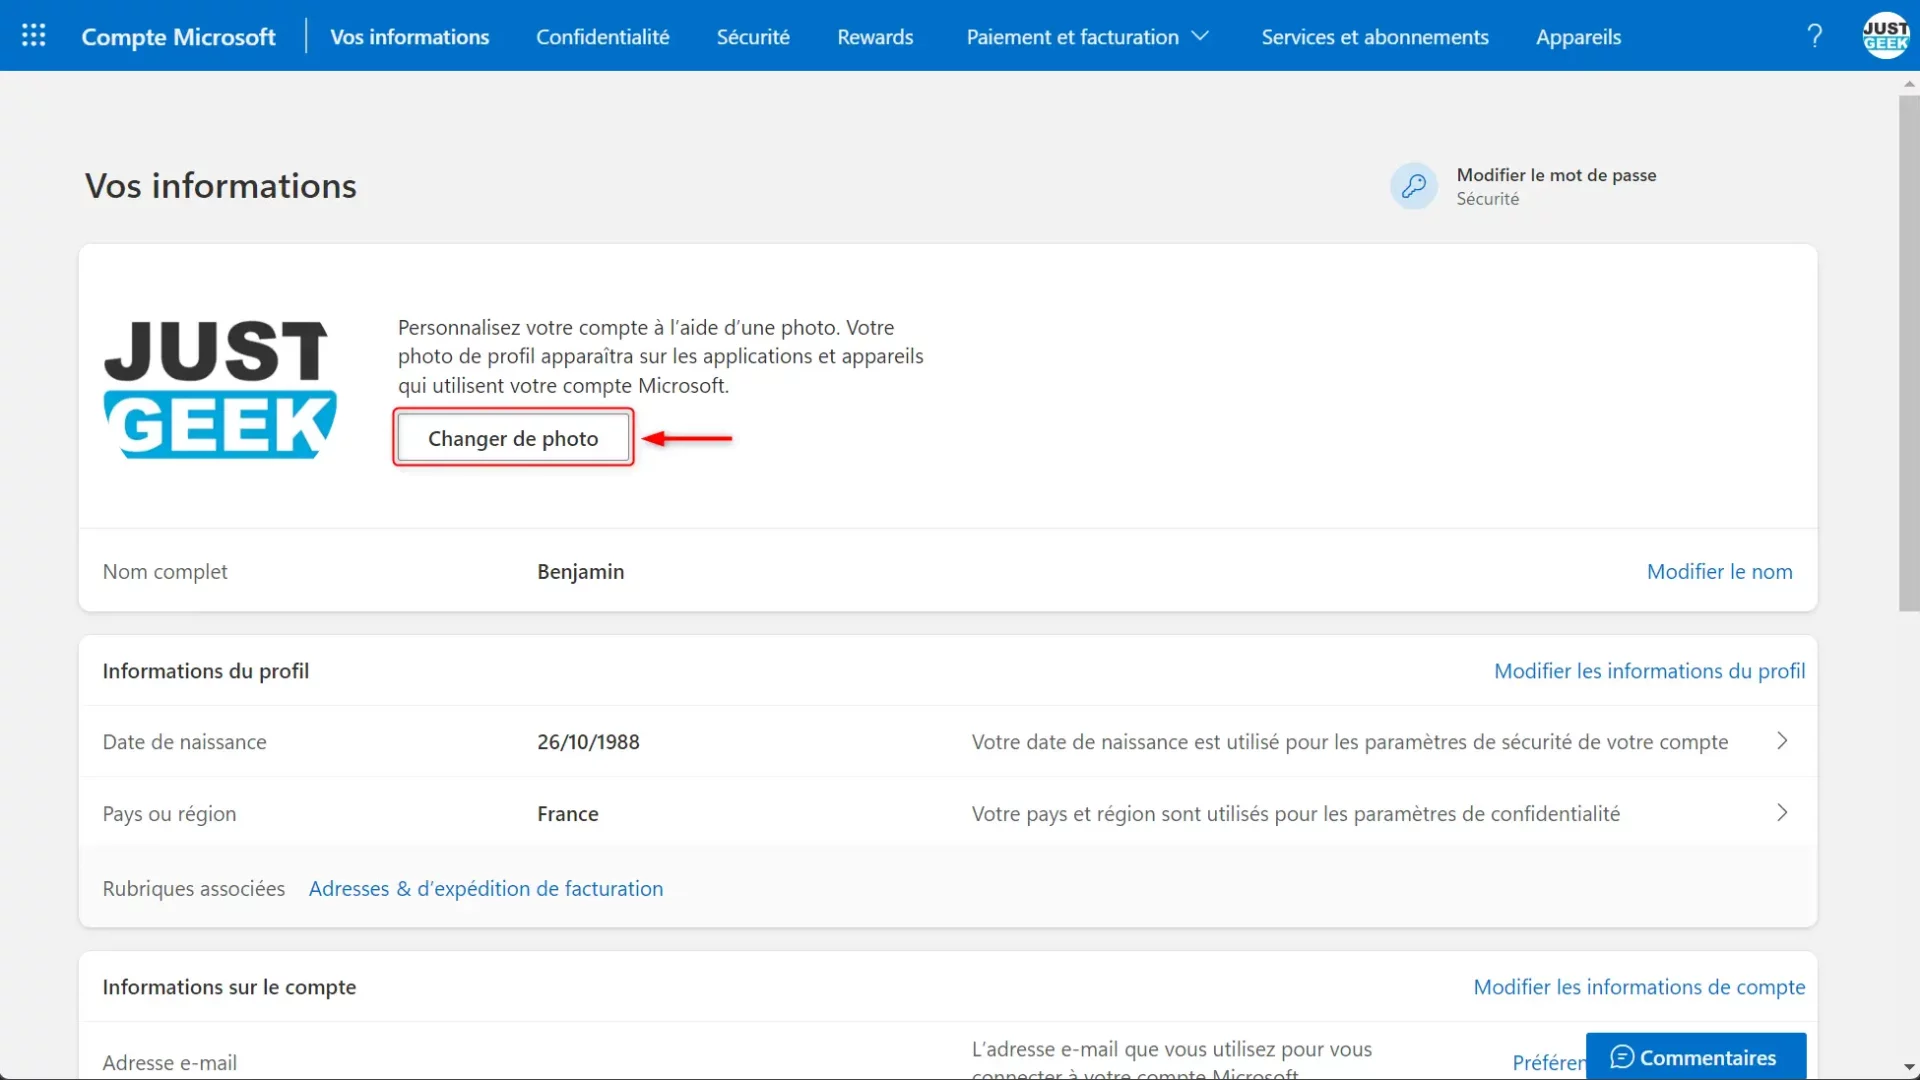This screenshot has width=1920, height=1080.
Task: Click Modifier le mot de passe
Action: coord(1556,175)
